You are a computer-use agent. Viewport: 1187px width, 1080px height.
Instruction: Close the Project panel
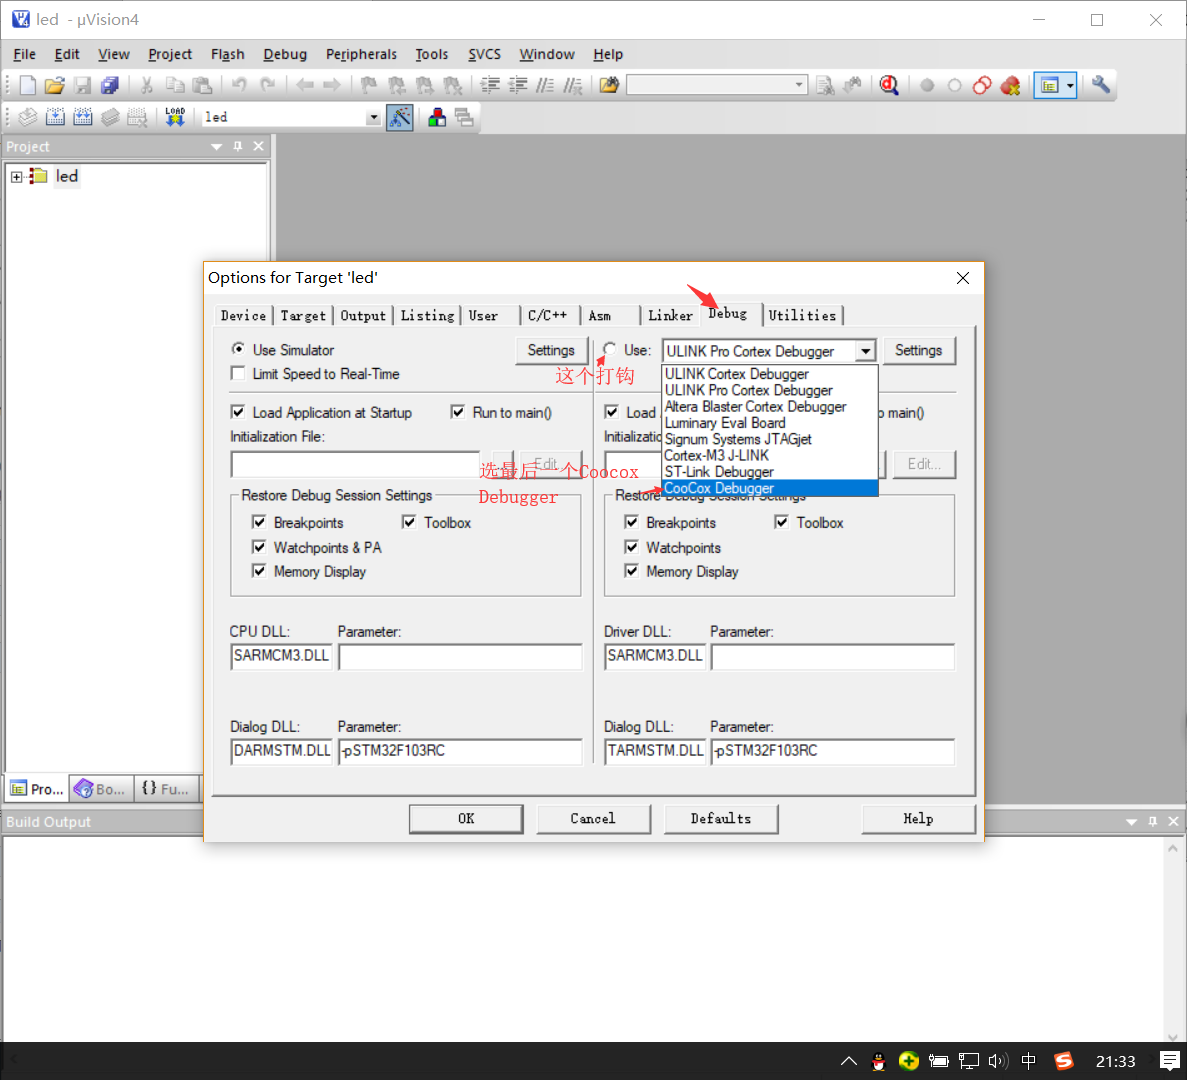258,146
